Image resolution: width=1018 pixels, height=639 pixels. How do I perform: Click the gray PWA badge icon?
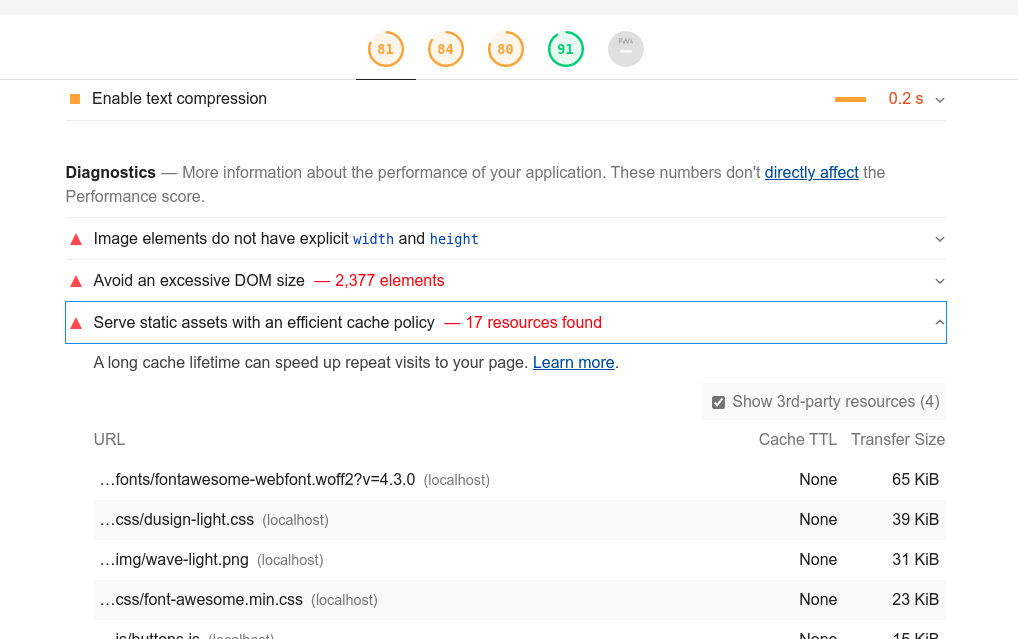[625, 49]
